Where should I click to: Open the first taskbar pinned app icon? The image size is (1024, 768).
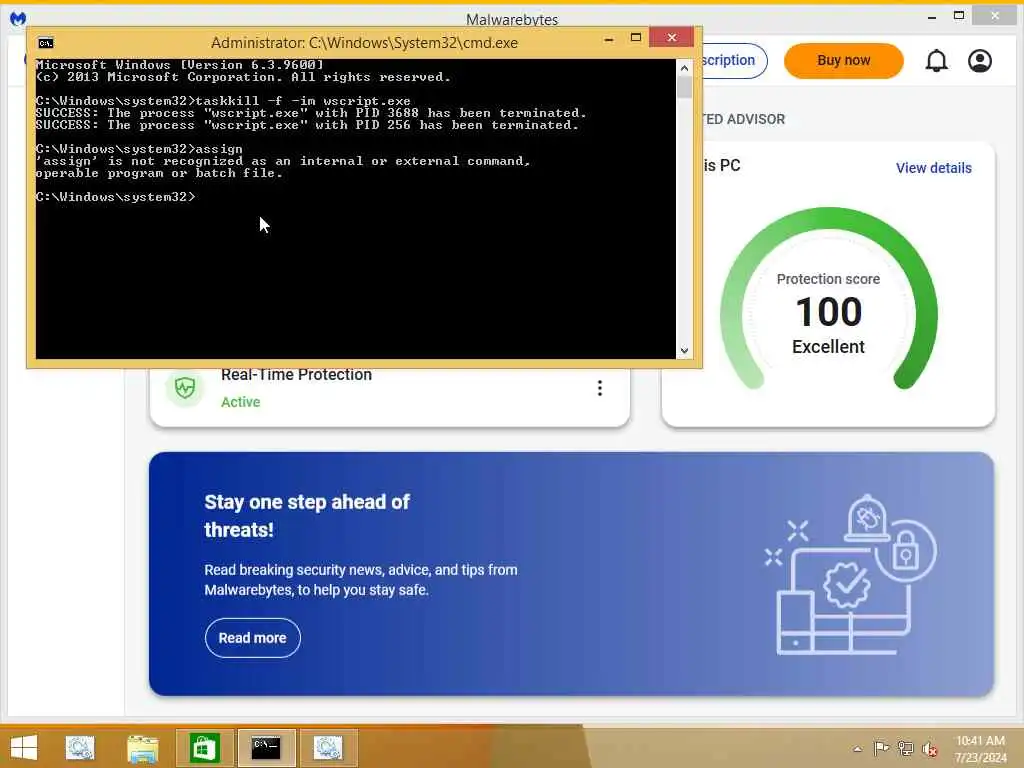pyautogui.click(x=80, y=748)
